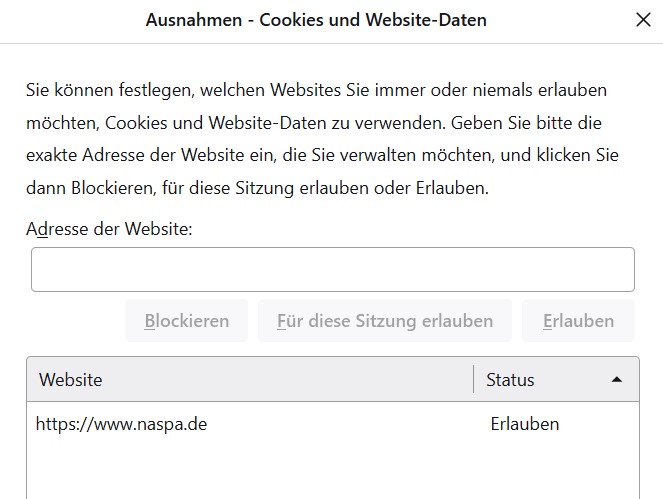Toggle the sort arrow in the Status column
Screen dimensions: 663x499
pyautogui.click(x=617, y=380)
